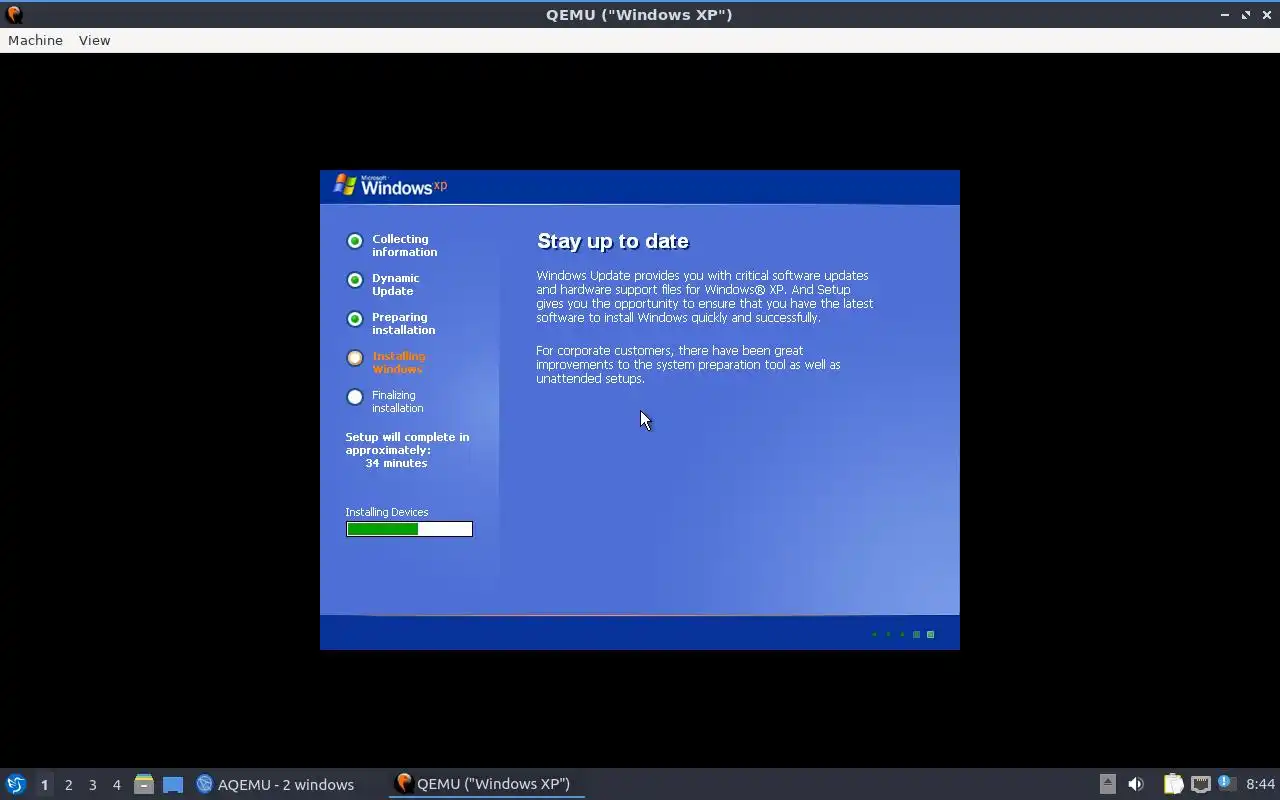Maximize the QEMU window
Viewport: 1280px width, 800px height.
pyautogui.click(x=1246, y=15)
